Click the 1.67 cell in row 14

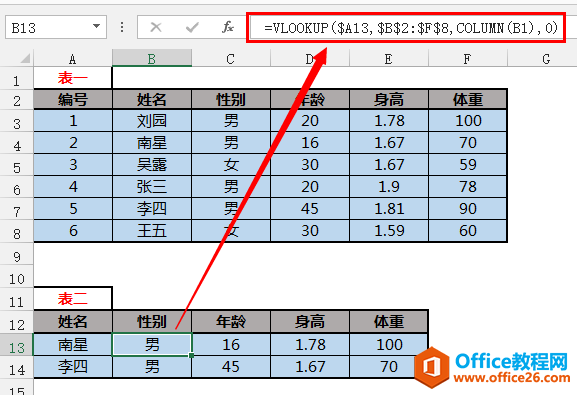pyautogui.click(x=310, y=367)
